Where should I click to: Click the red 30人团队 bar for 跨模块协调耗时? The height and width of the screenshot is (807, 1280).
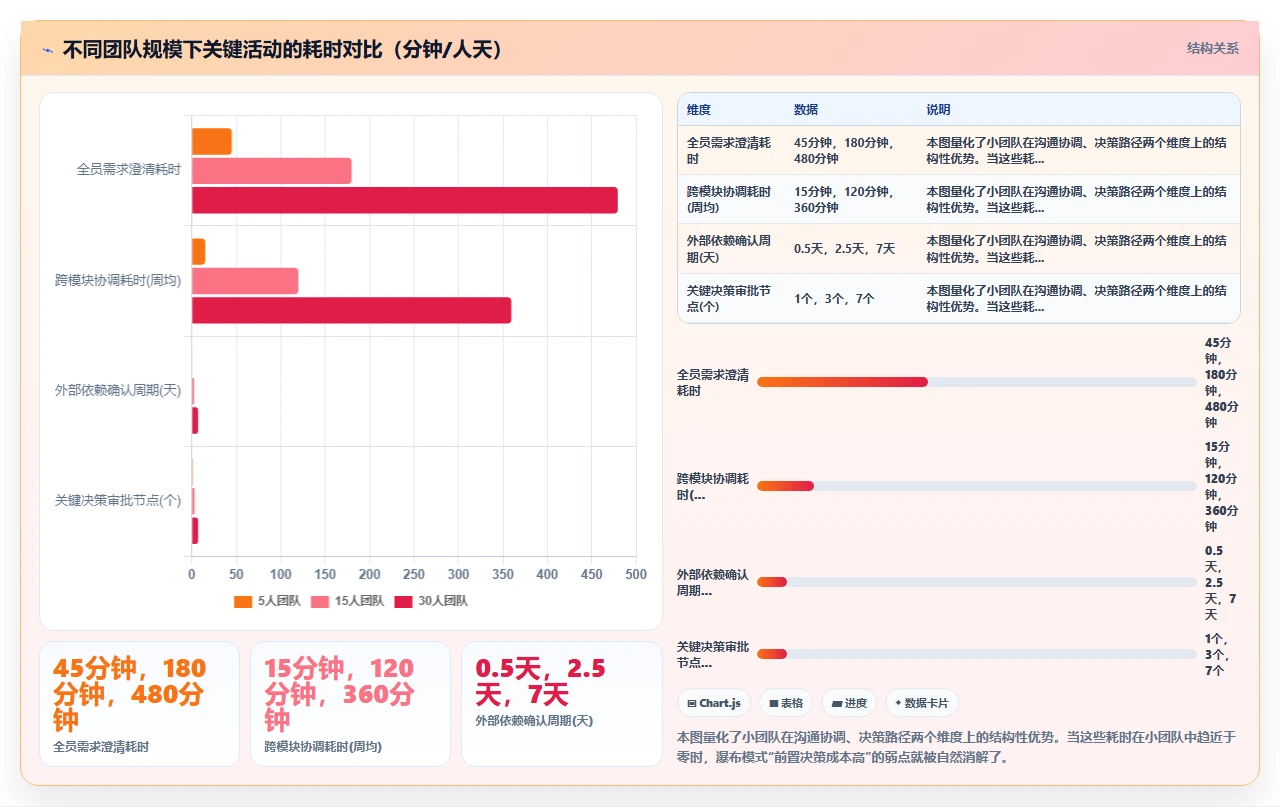coord(351,310)
